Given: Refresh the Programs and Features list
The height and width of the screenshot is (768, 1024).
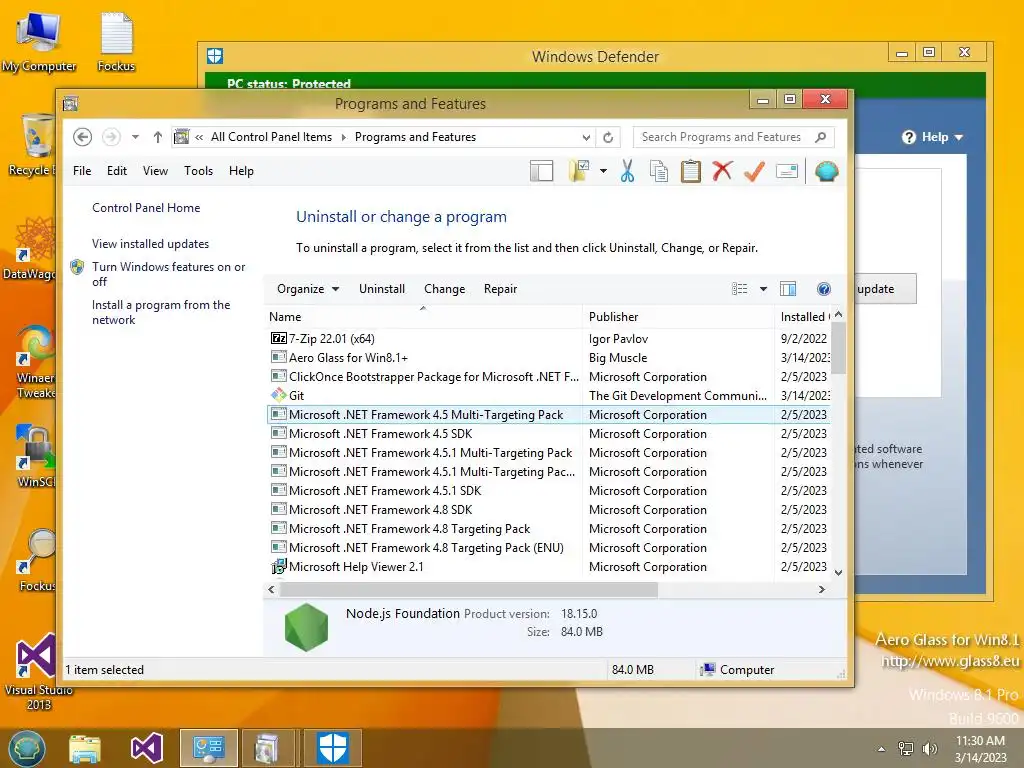Looking at the screenshot, I should [608, 137].
